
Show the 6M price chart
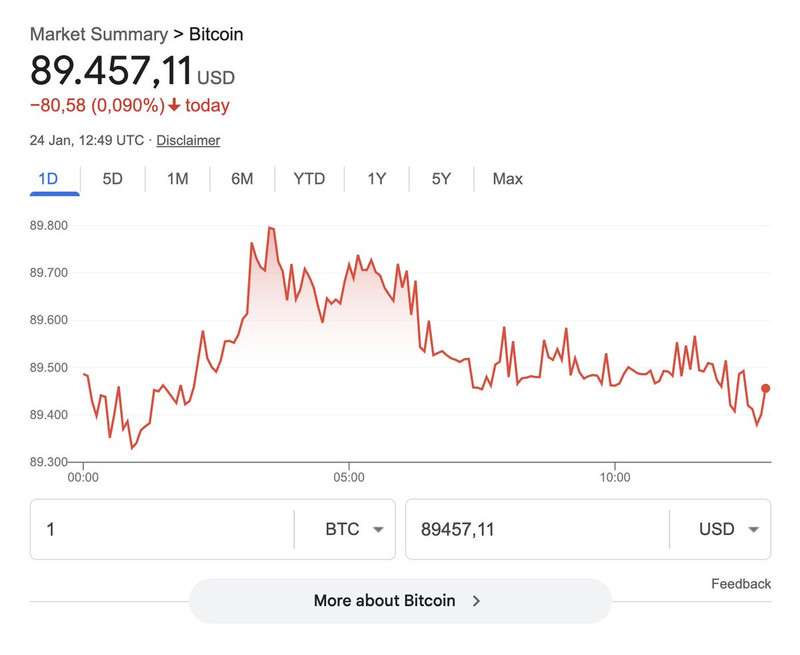coord(242,179)
